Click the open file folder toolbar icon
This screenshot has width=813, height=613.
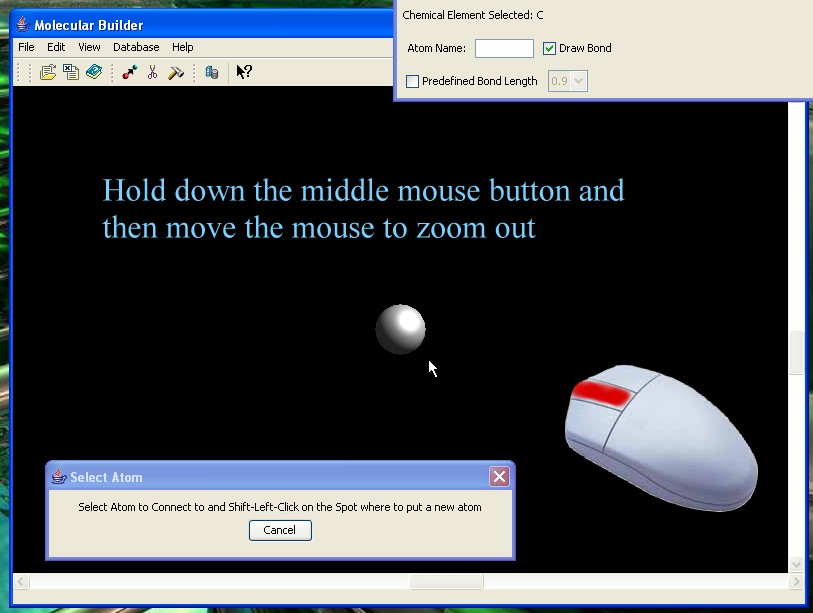[x=48, y=72]
